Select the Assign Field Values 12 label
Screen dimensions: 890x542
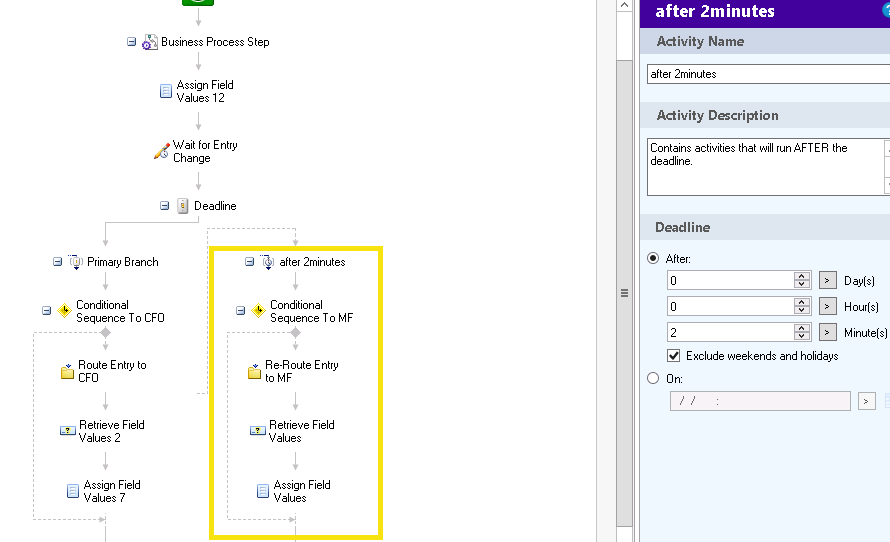click(205, 91)
